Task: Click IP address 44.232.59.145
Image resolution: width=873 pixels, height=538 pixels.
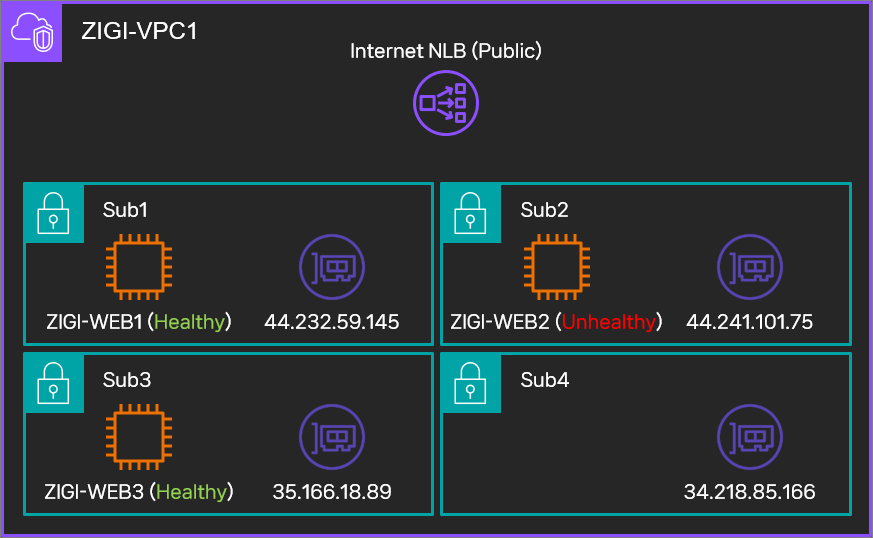Action: pos(332,322)
